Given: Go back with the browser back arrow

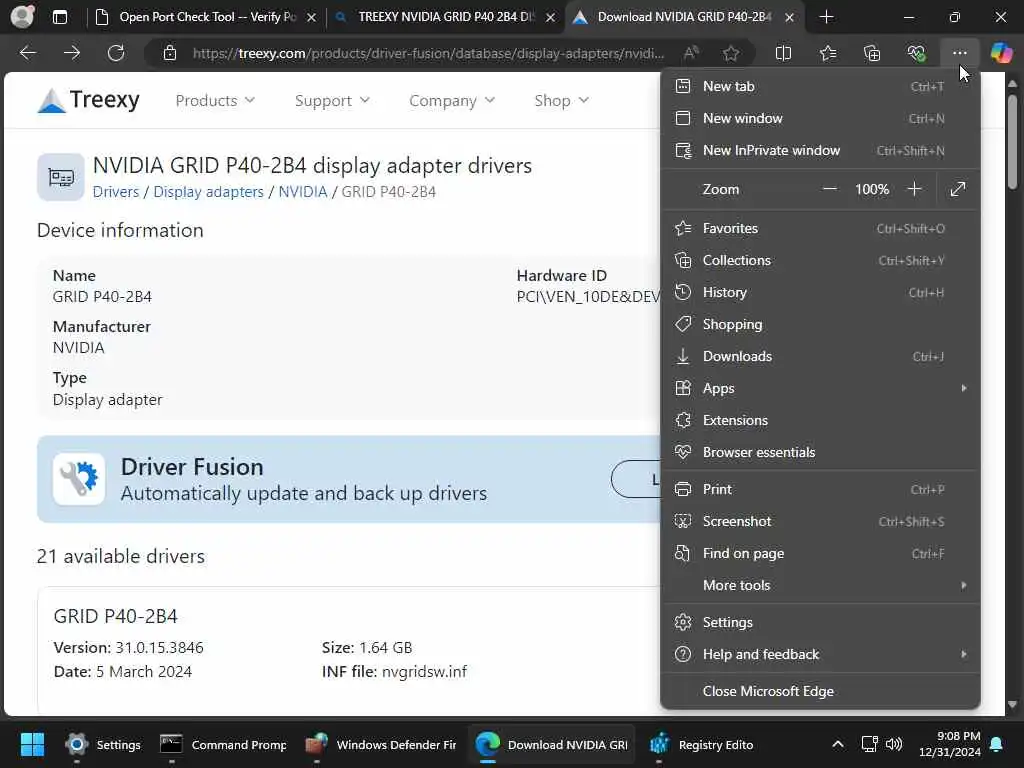Looking at the screenshot, I should [27, 53].
